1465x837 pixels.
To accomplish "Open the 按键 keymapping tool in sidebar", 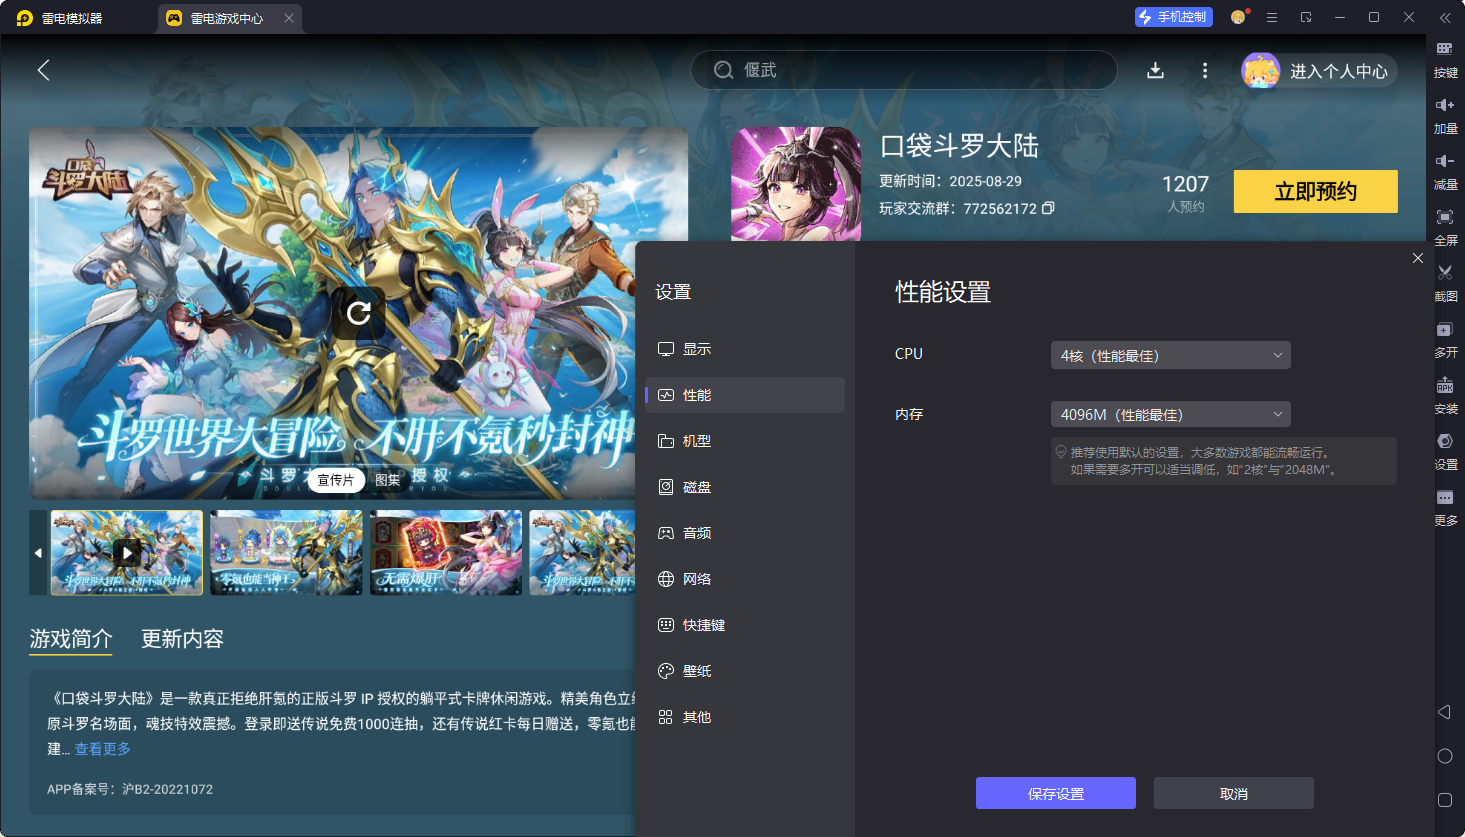I will click(1445, 58).
